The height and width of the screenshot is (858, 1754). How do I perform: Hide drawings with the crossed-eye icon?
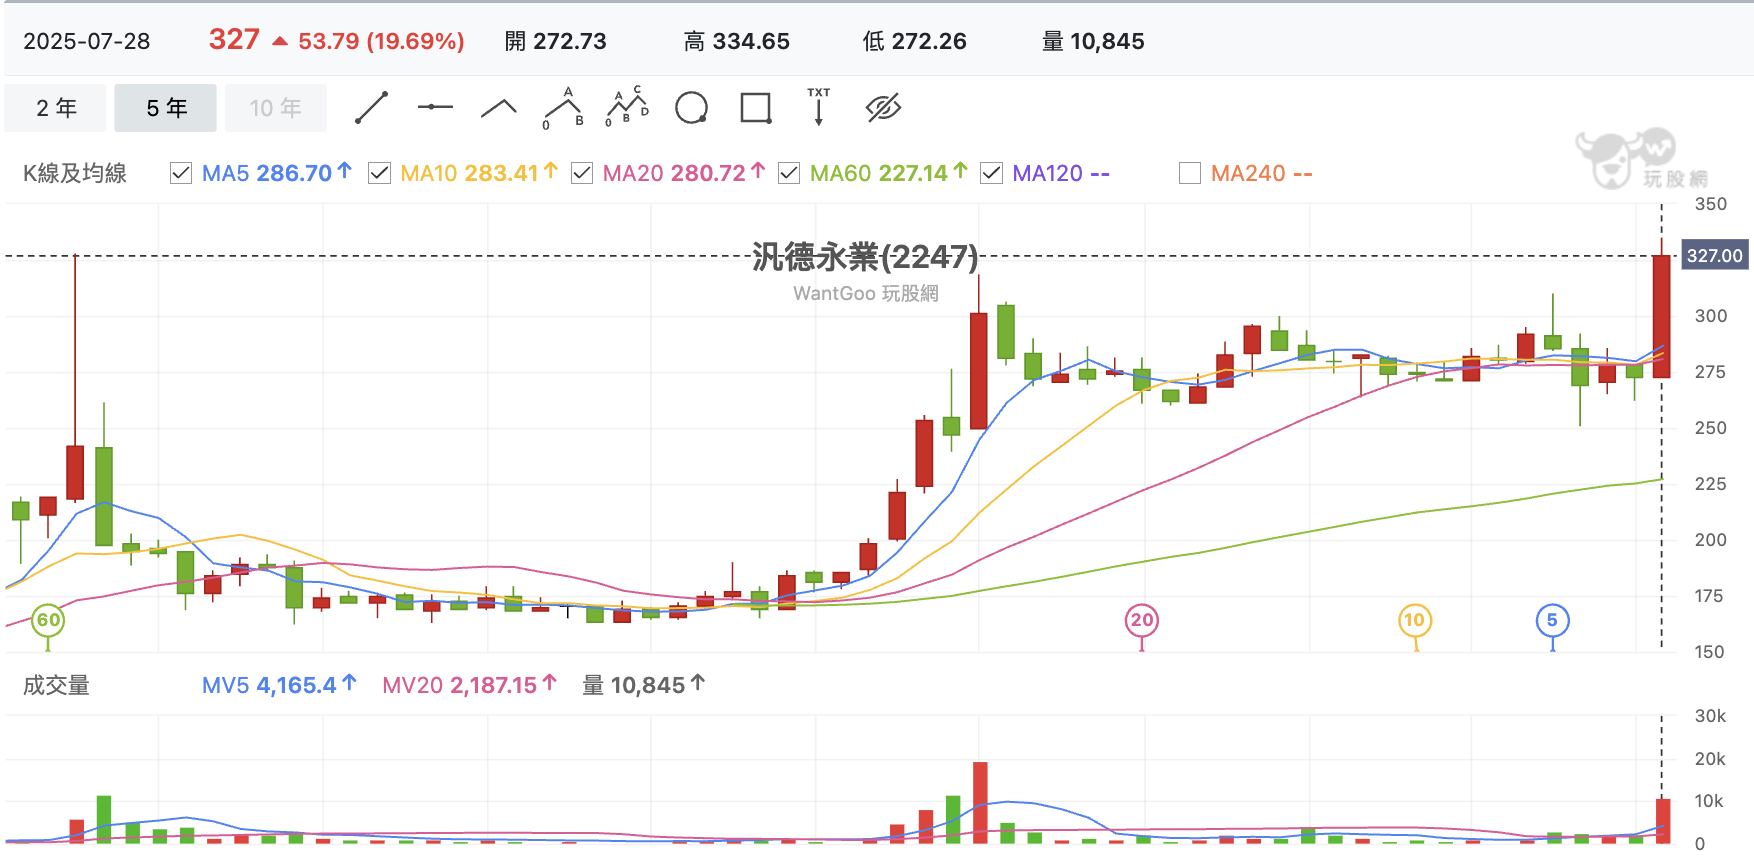point(883,108)
